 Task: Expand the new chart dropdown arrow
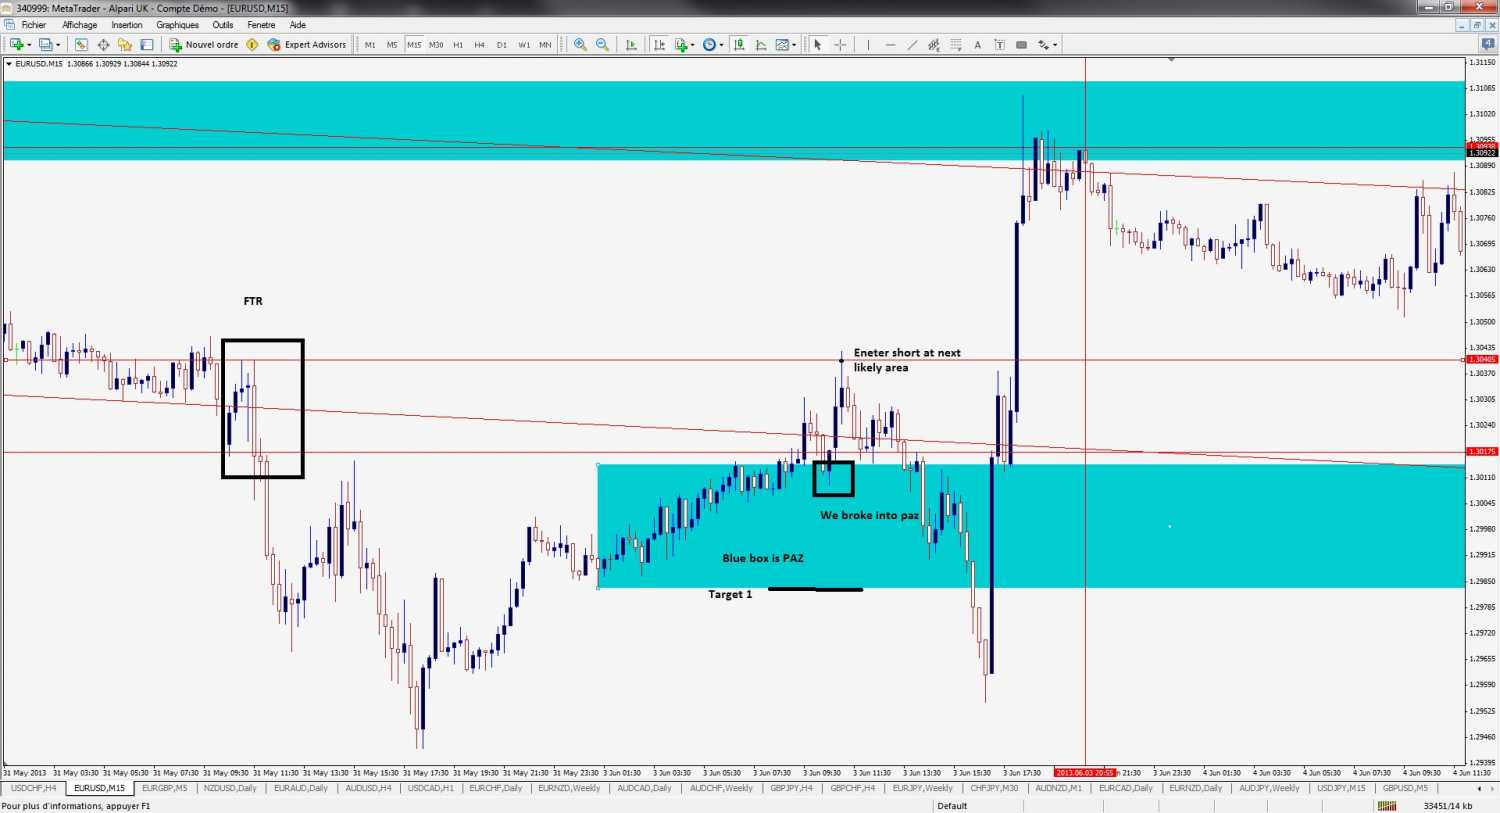29,45
